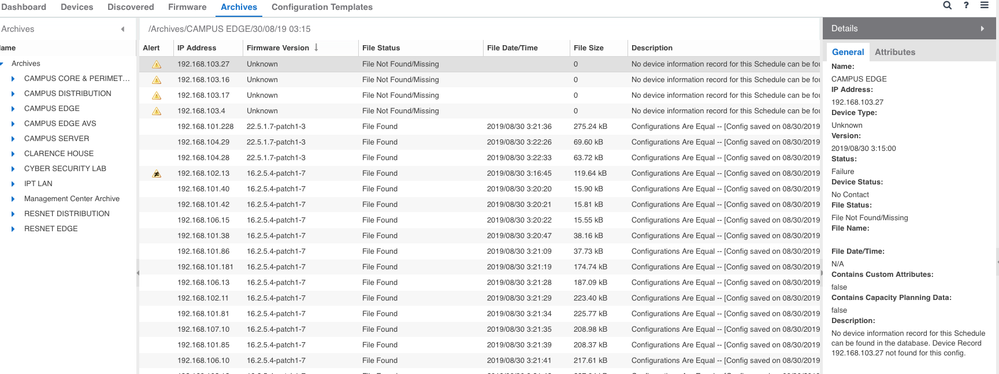Select the CLARENCE HOUSE tree item
This screenshot has width=999, height=374.
[59, 154]
